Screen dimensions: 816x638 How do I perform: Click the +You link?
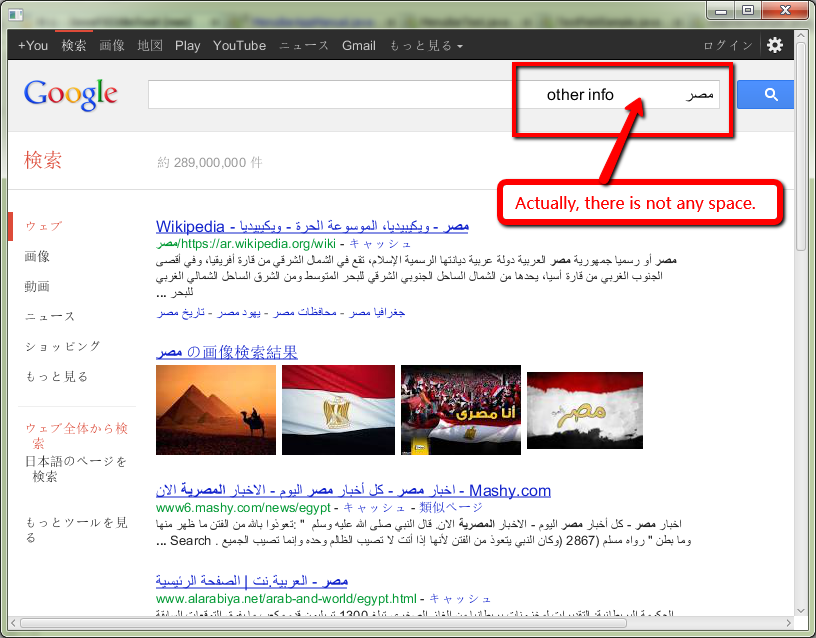33,46
